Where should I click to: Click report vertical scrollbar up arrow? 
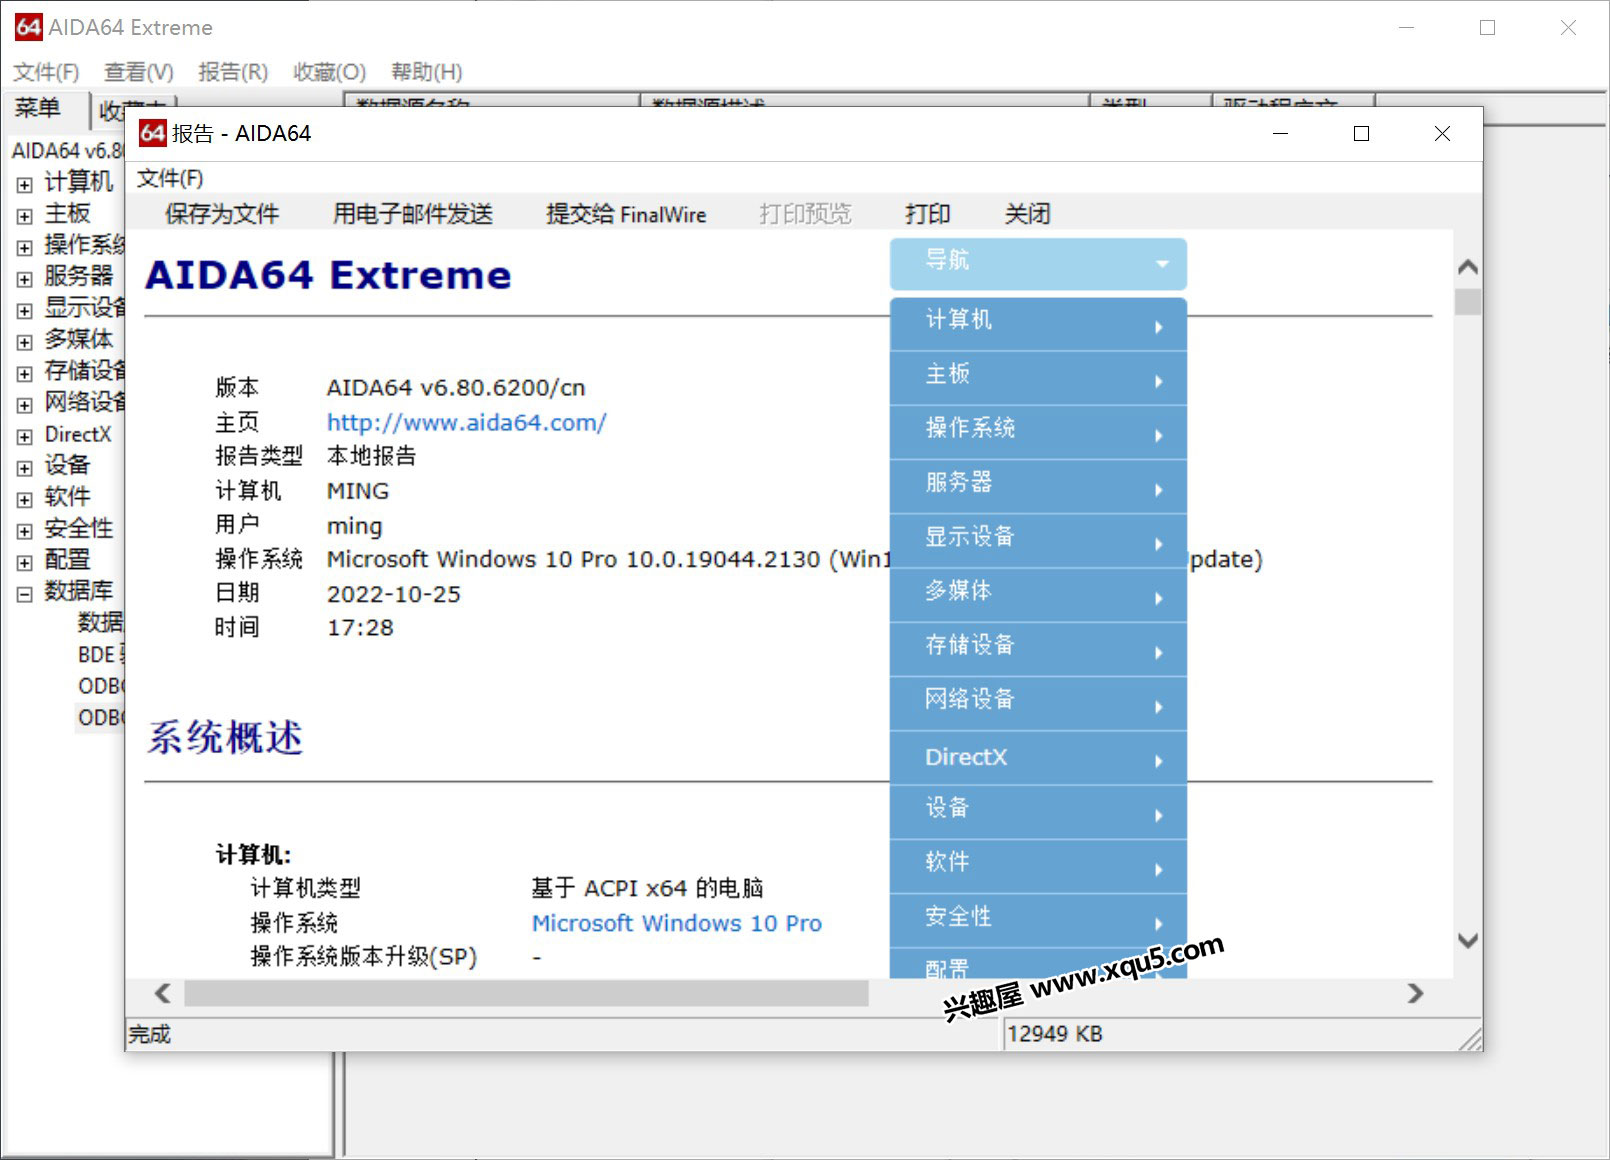point(1467,267)
